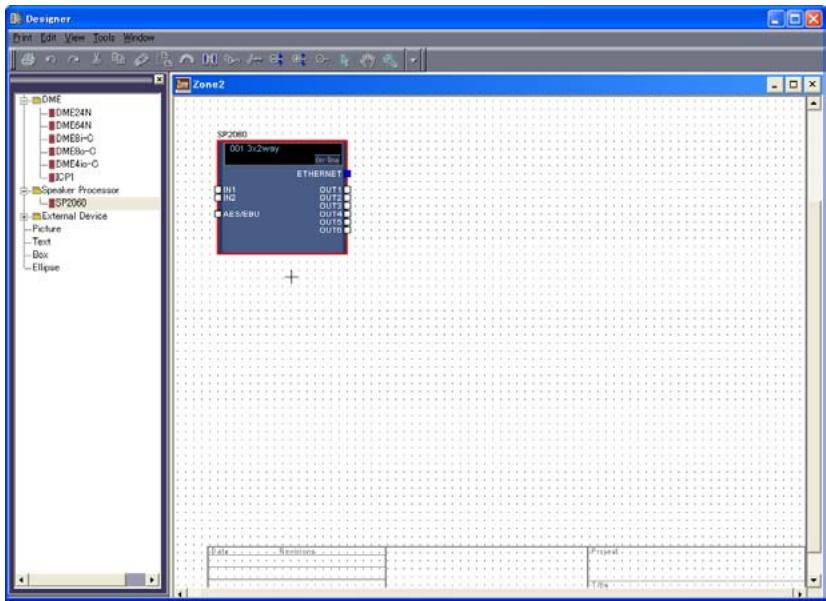Open the Window menu
The height and width of the screenshot is (601, 826).
(139, 37)
